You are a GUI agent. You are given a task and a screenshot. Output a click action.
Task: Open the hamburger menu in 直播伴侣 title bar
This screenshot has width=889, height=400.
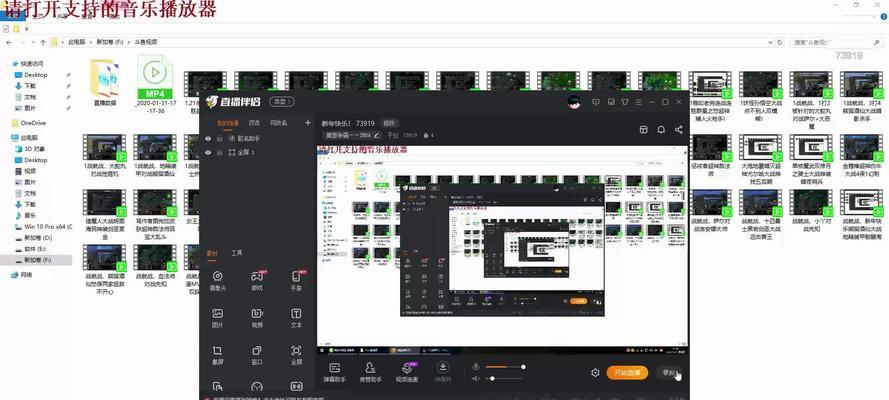click(638, 102)
